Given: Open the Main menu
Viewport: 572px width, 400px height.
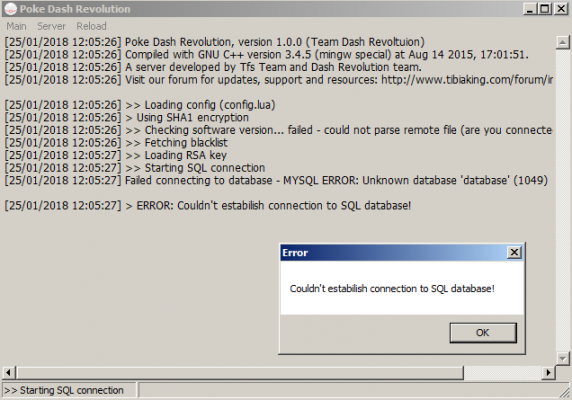Looking at the screenshot, I should 16,26.
